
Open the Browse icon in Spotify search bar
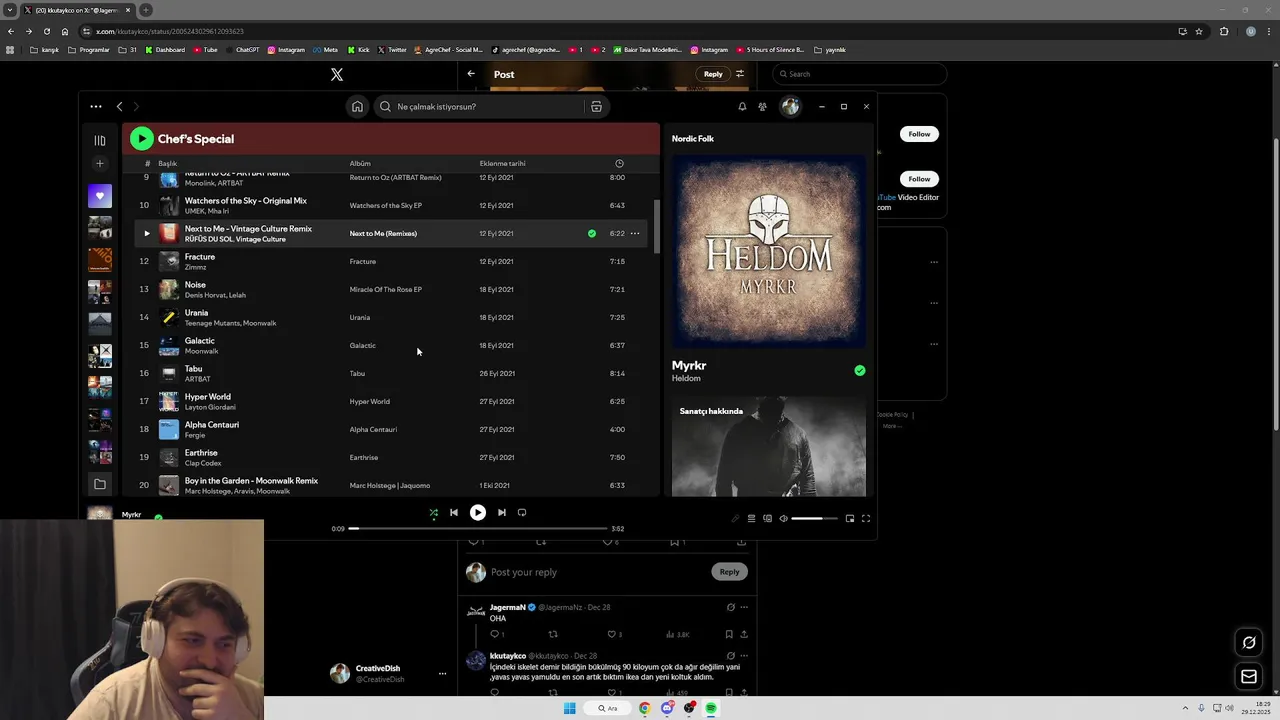[596, 106]
